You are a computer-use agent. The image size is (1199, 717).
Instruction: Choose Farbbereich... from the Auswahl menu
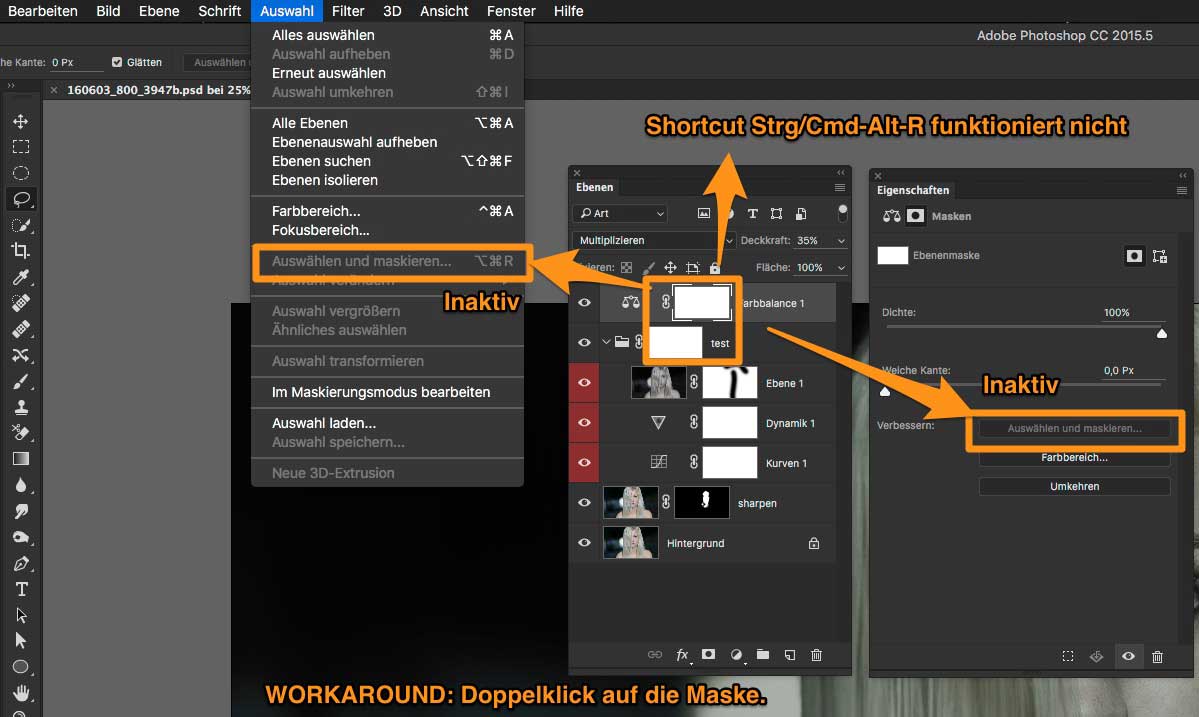(x=316, y=211)
